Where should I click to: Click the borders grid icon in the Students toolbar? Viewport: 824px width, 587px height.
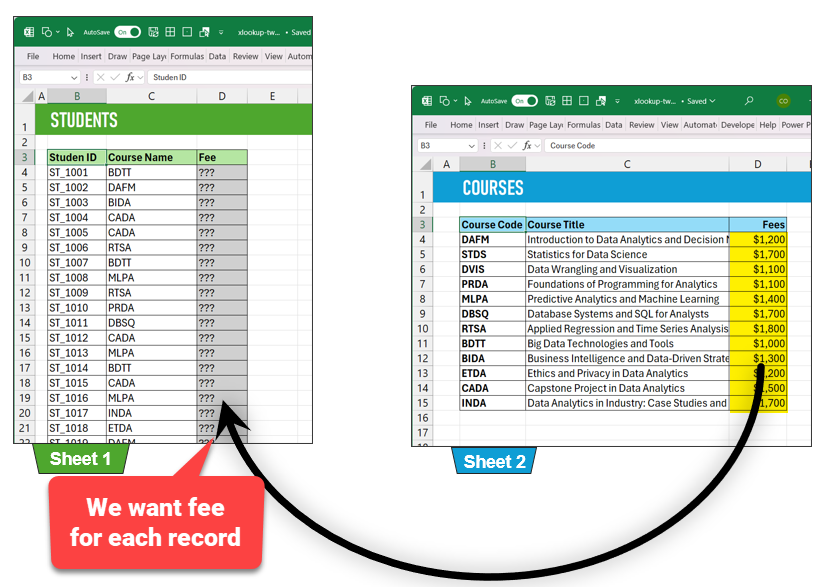coord(171,32)
